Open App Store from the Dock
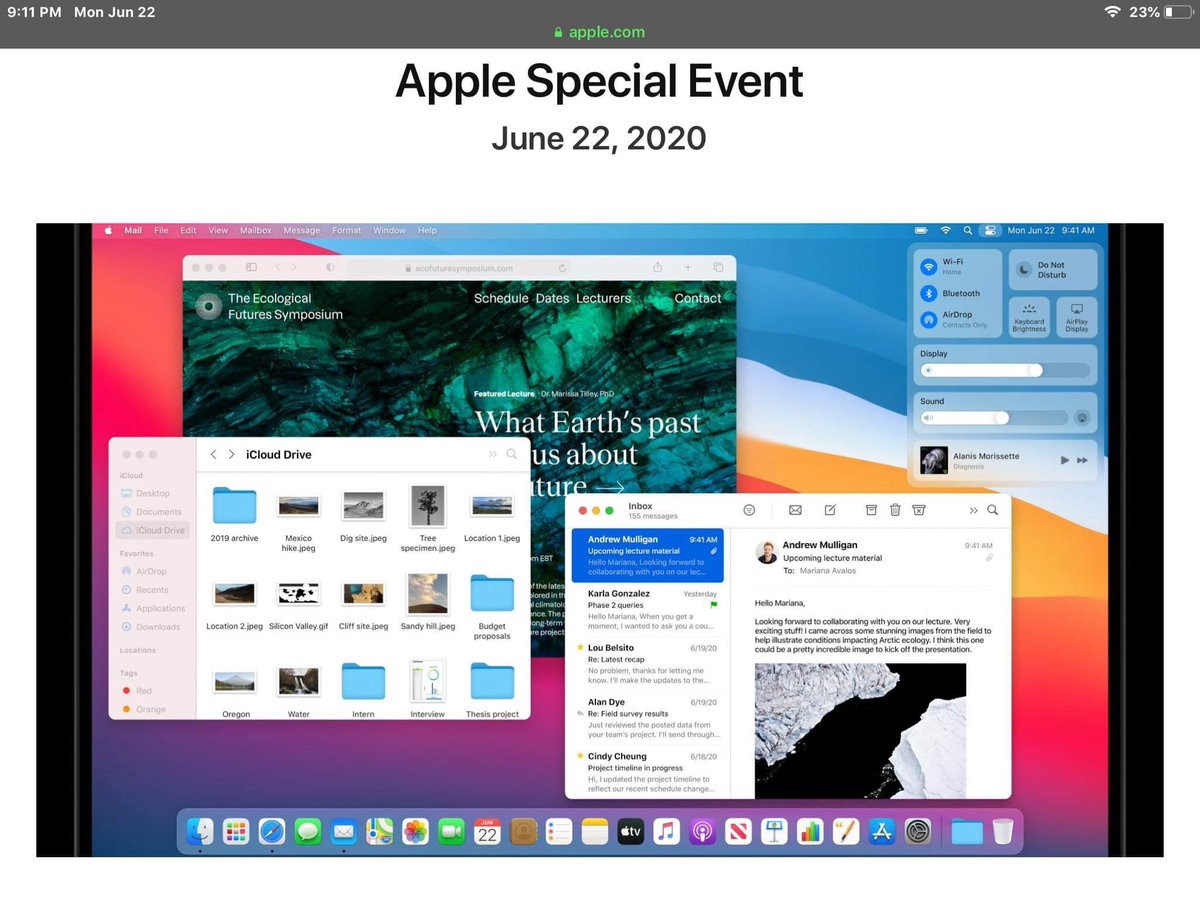This screenshot has width=1200, height=900. tap(881, 831)
